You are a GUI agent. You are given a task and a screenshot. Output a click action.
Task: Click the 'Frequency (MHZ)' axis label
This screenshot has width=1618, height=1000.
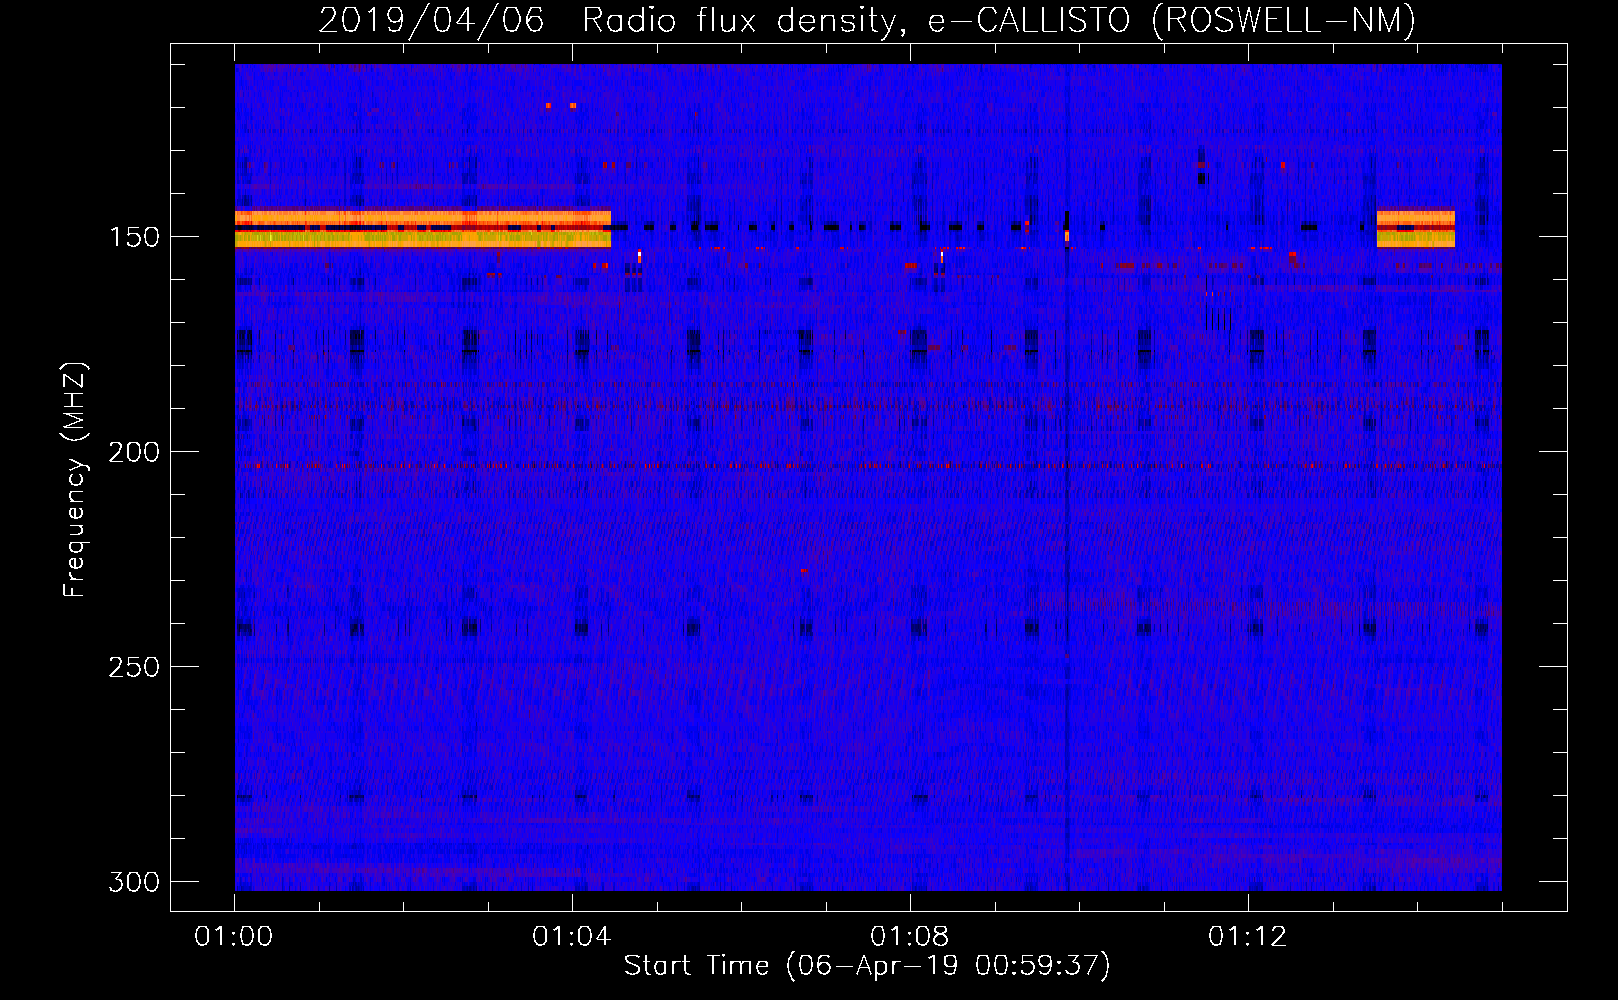[x=75, y=480]
